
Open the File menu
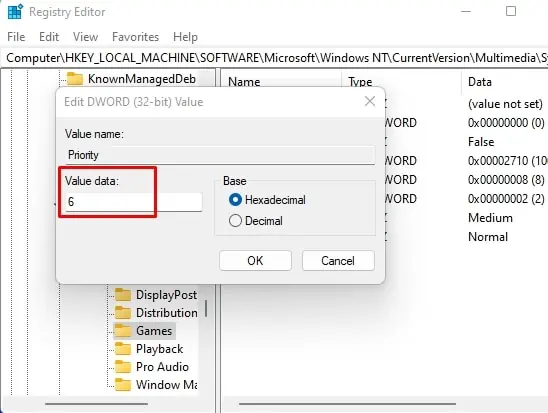[16, 37]
